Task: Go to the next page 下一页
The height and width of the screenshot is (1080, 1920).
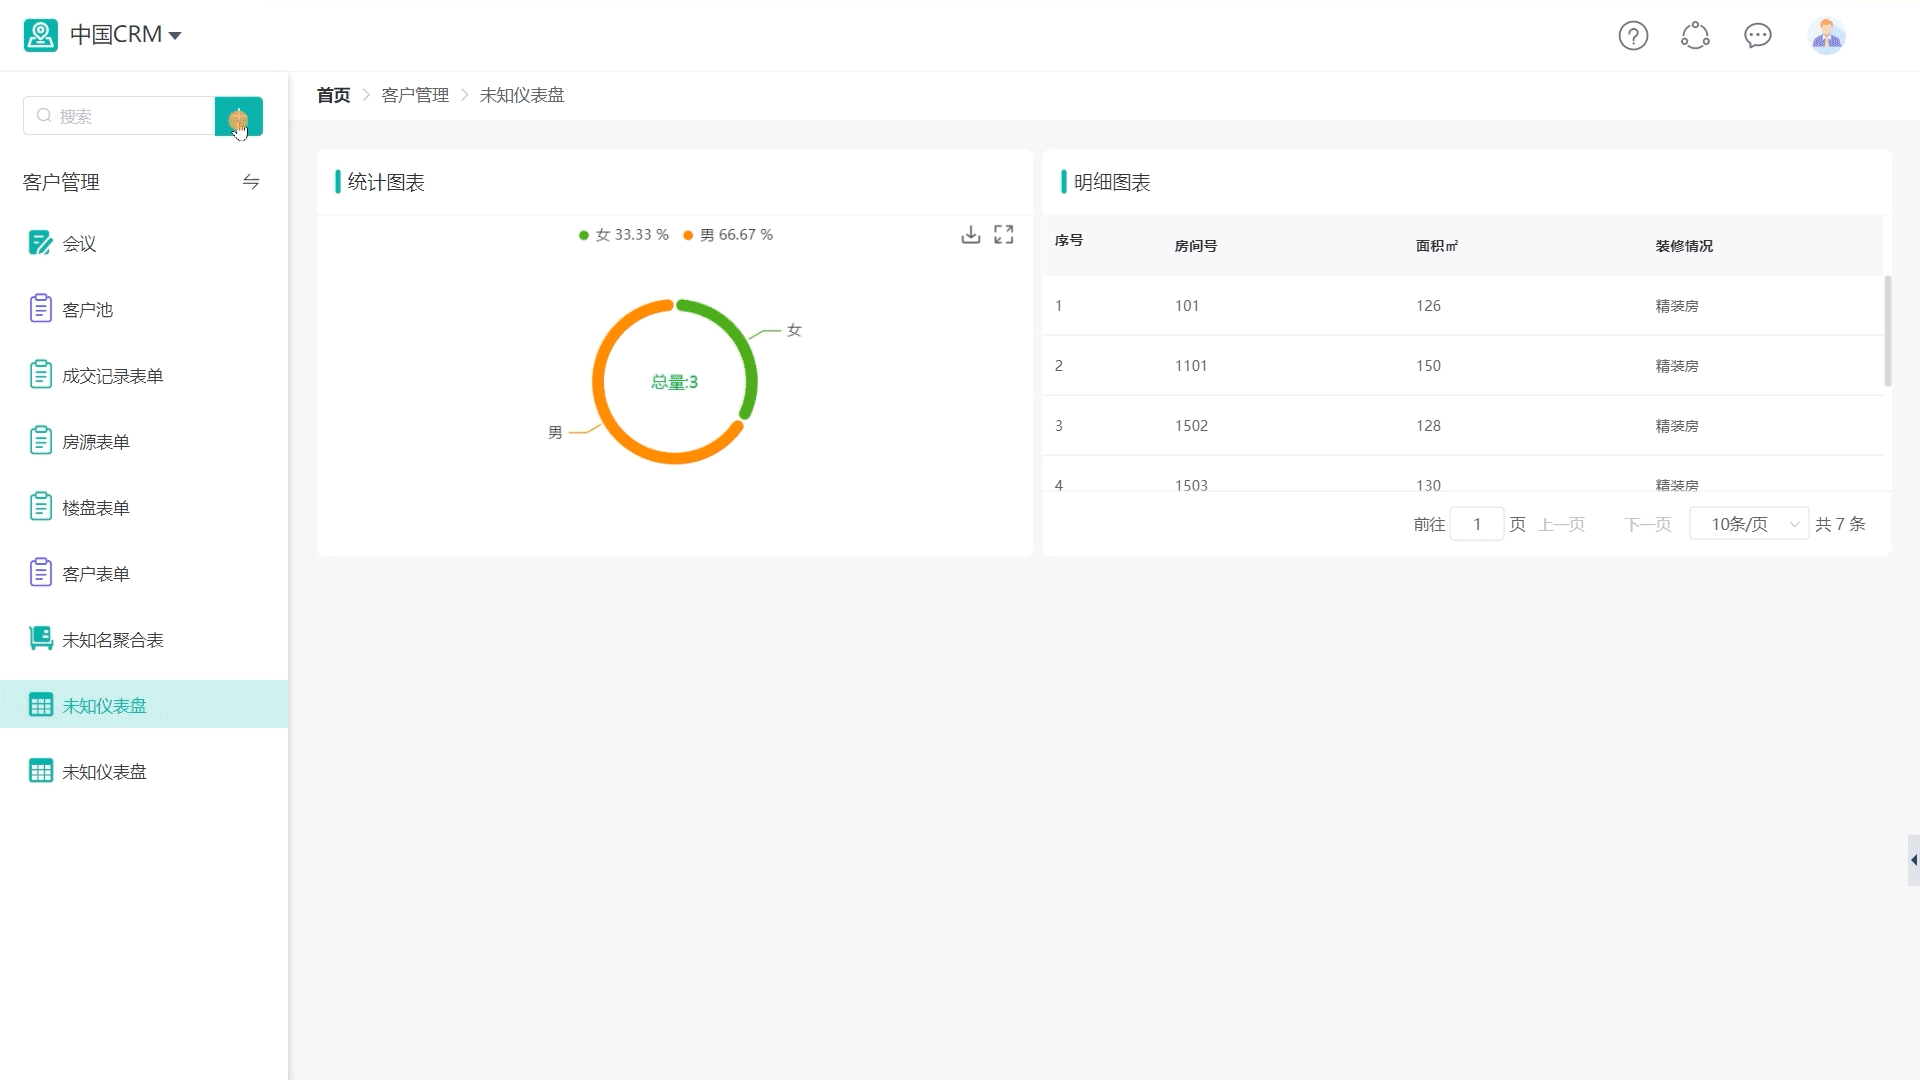Action: coord(1648,524)
